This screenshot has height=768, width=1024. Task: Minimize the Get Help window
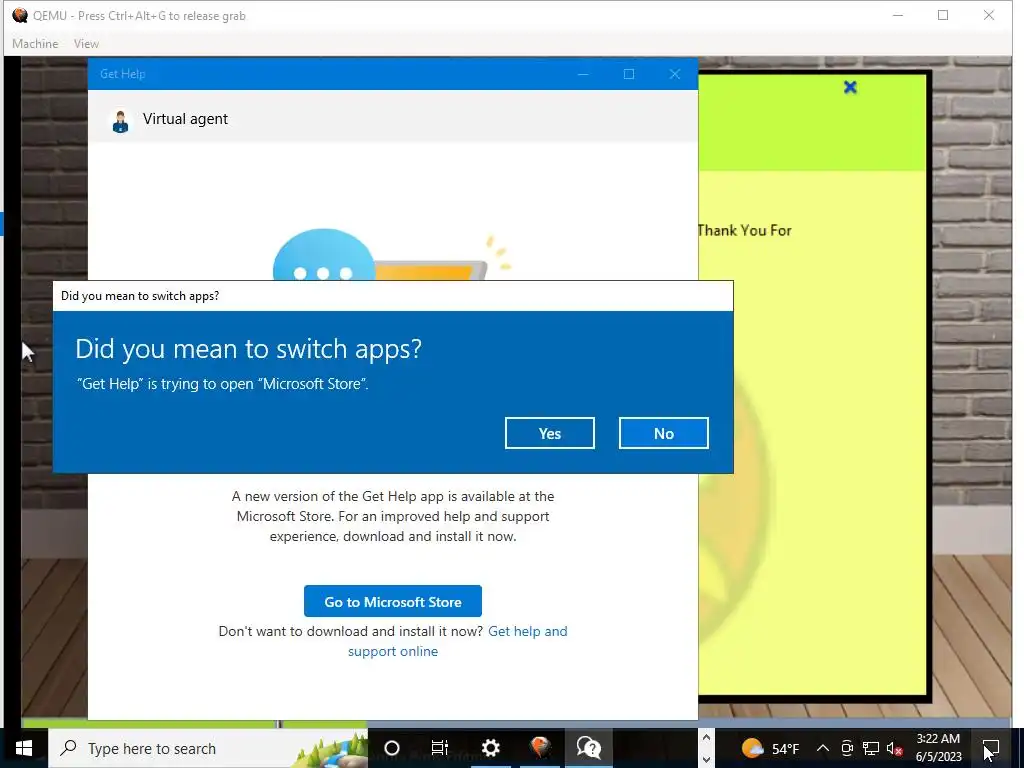click(x=583, y=74)
